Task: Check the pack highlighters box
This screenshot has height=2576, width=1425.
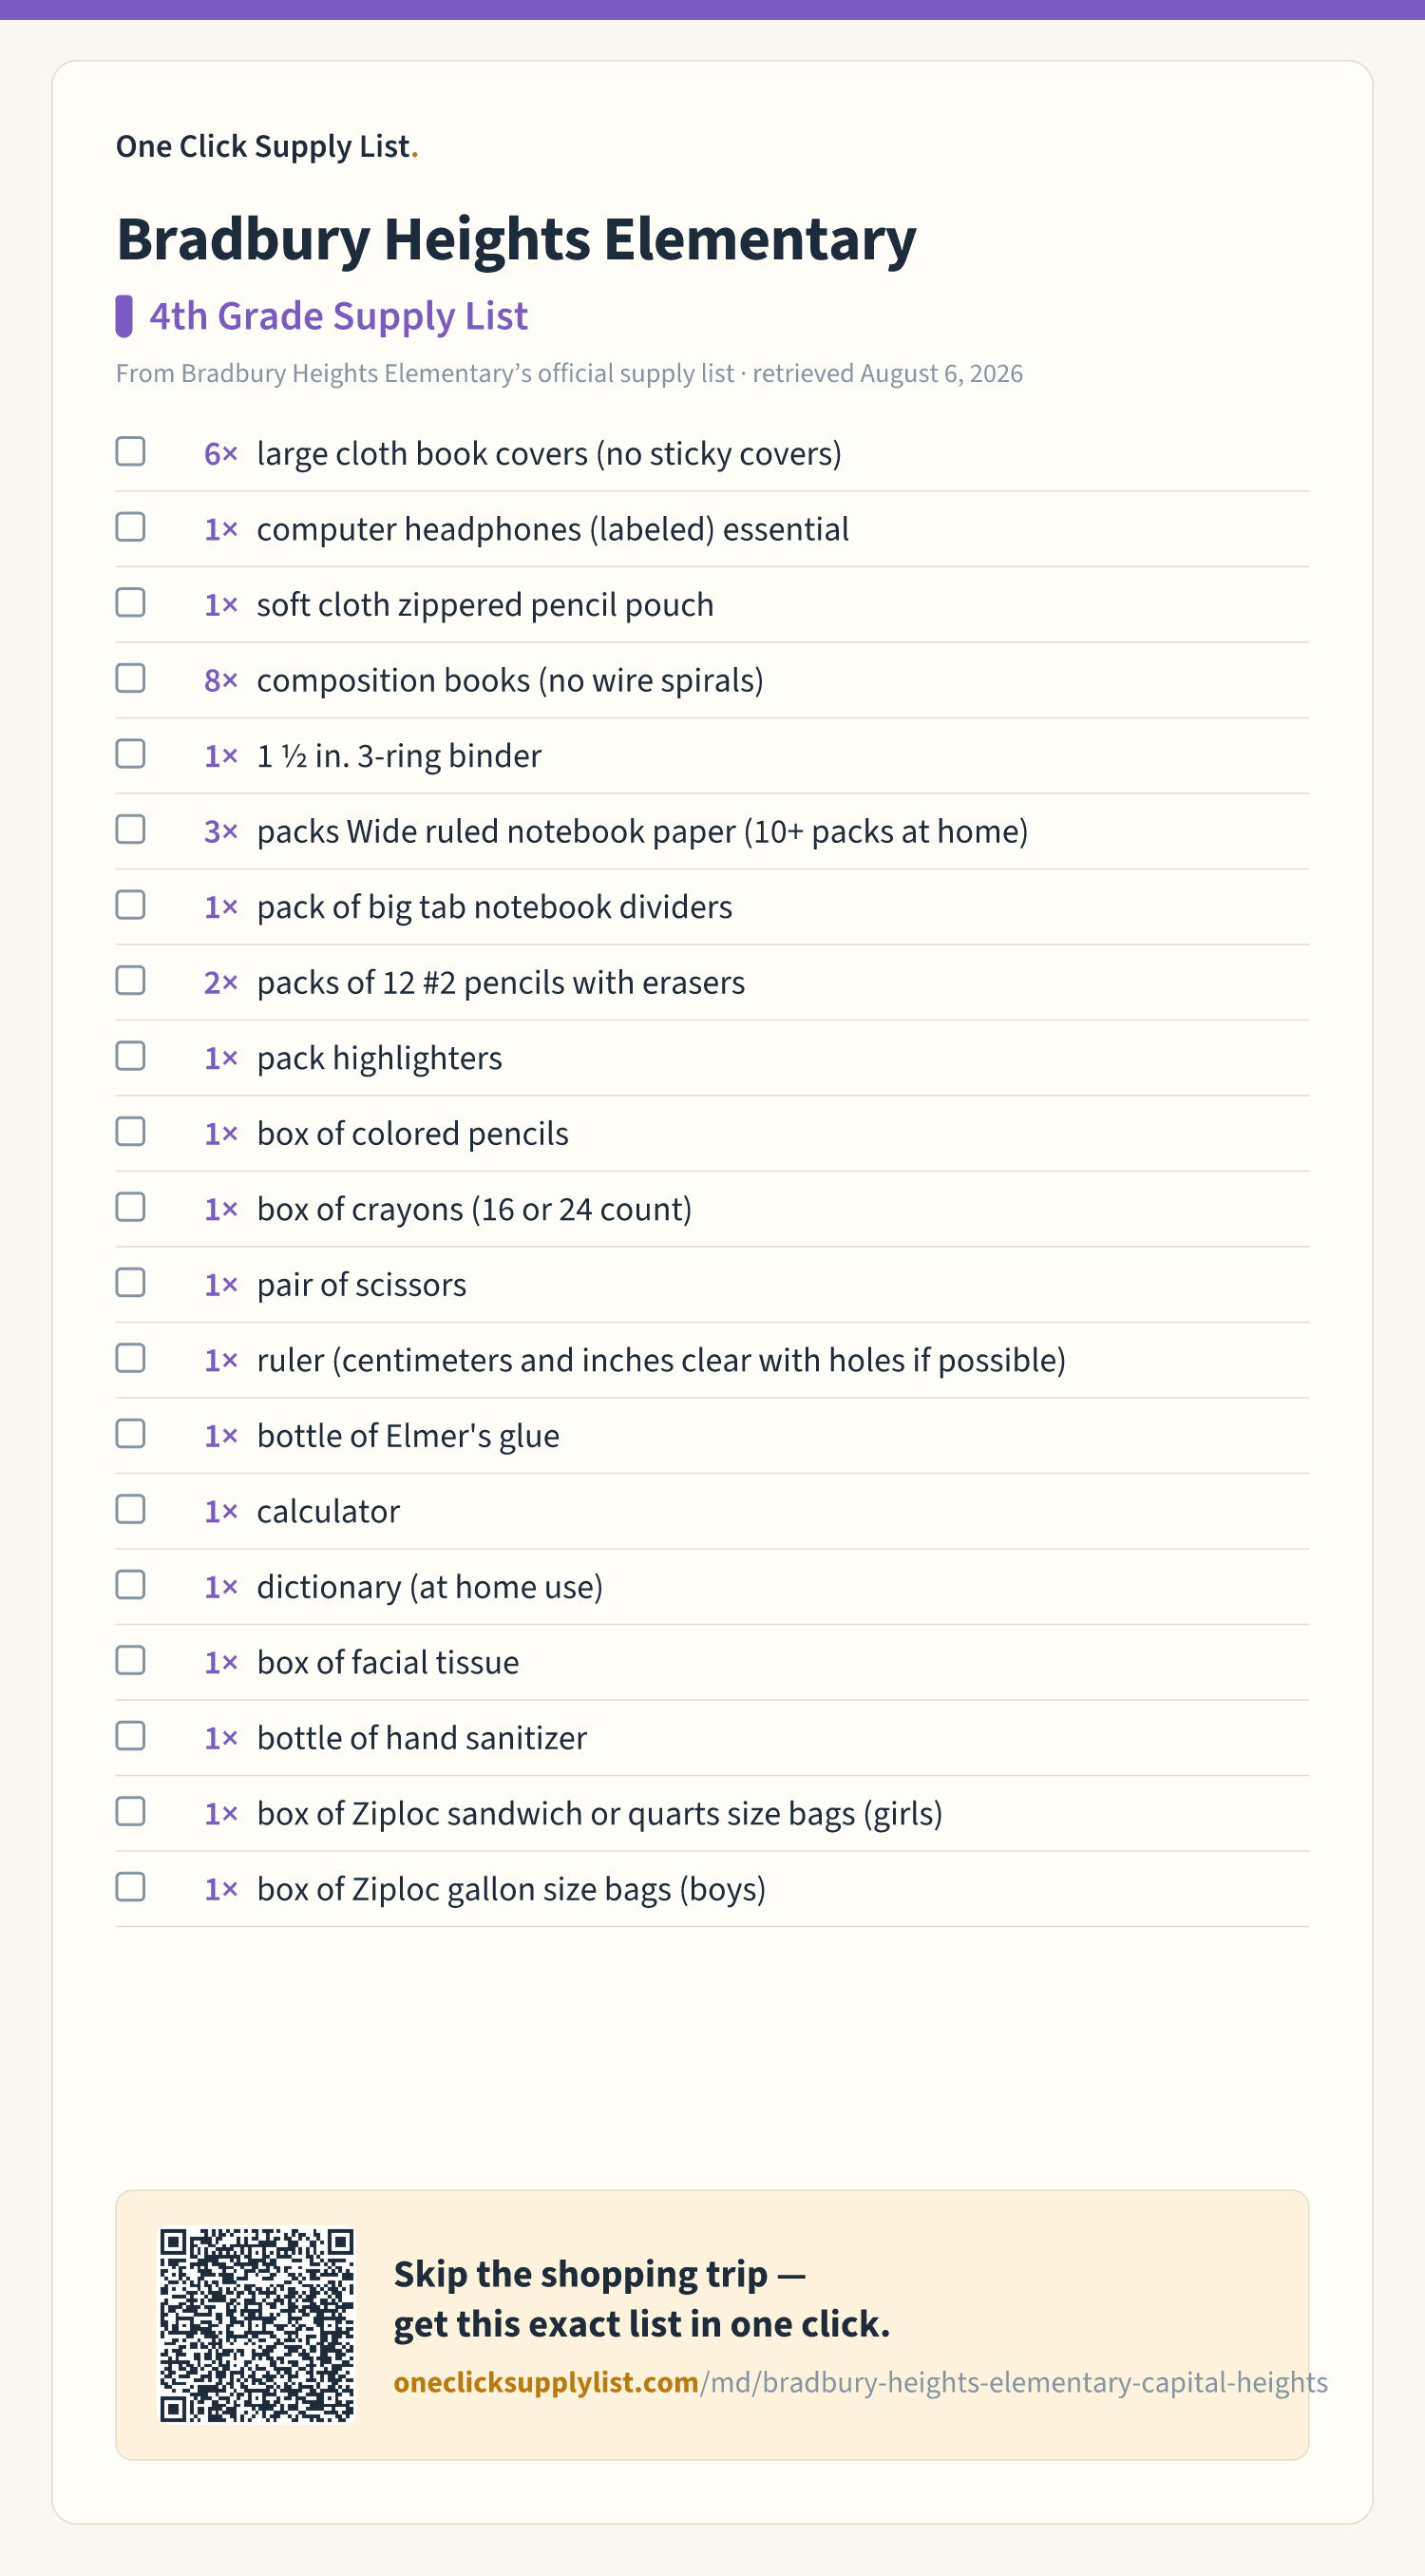Action: (130, 1056)
